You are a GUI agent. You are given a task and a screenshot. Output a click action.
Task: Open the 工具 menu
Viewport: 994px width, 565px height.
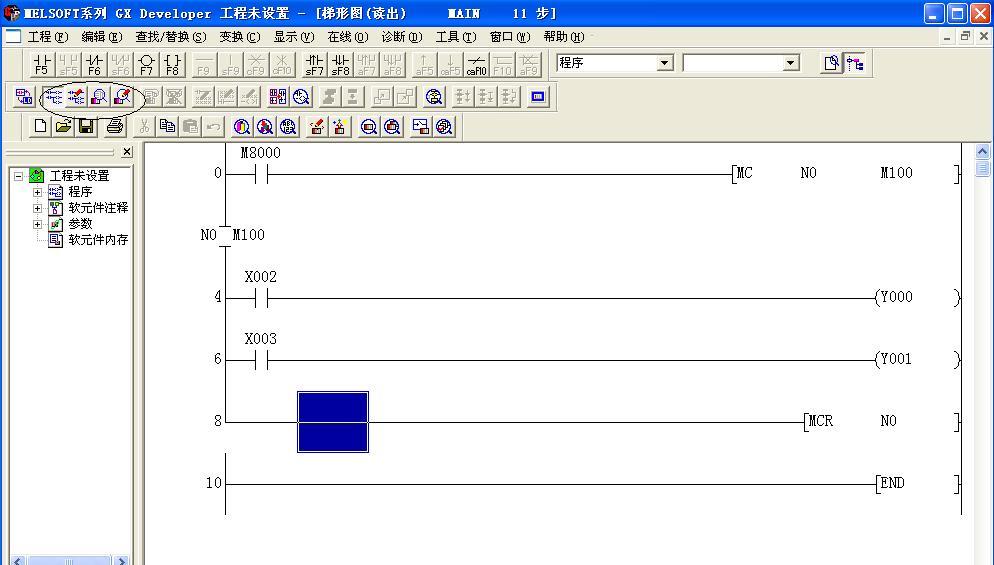pyautogui.click(x=455, y=37)
